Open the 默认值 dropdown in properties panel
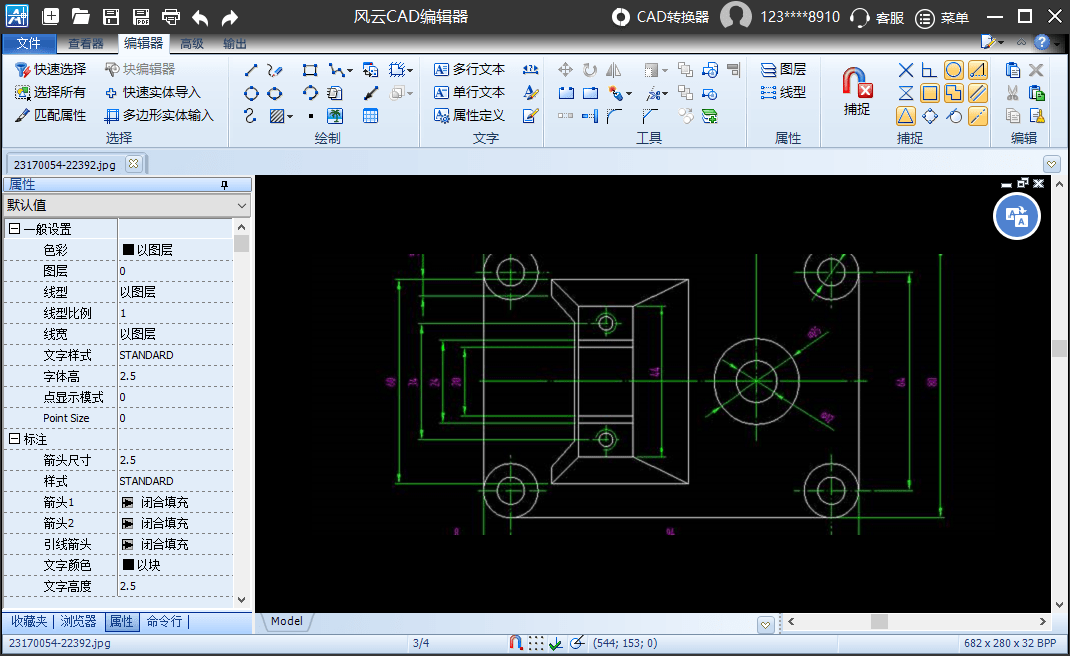This screenshot has height=656, width=1070. [127, 205]
